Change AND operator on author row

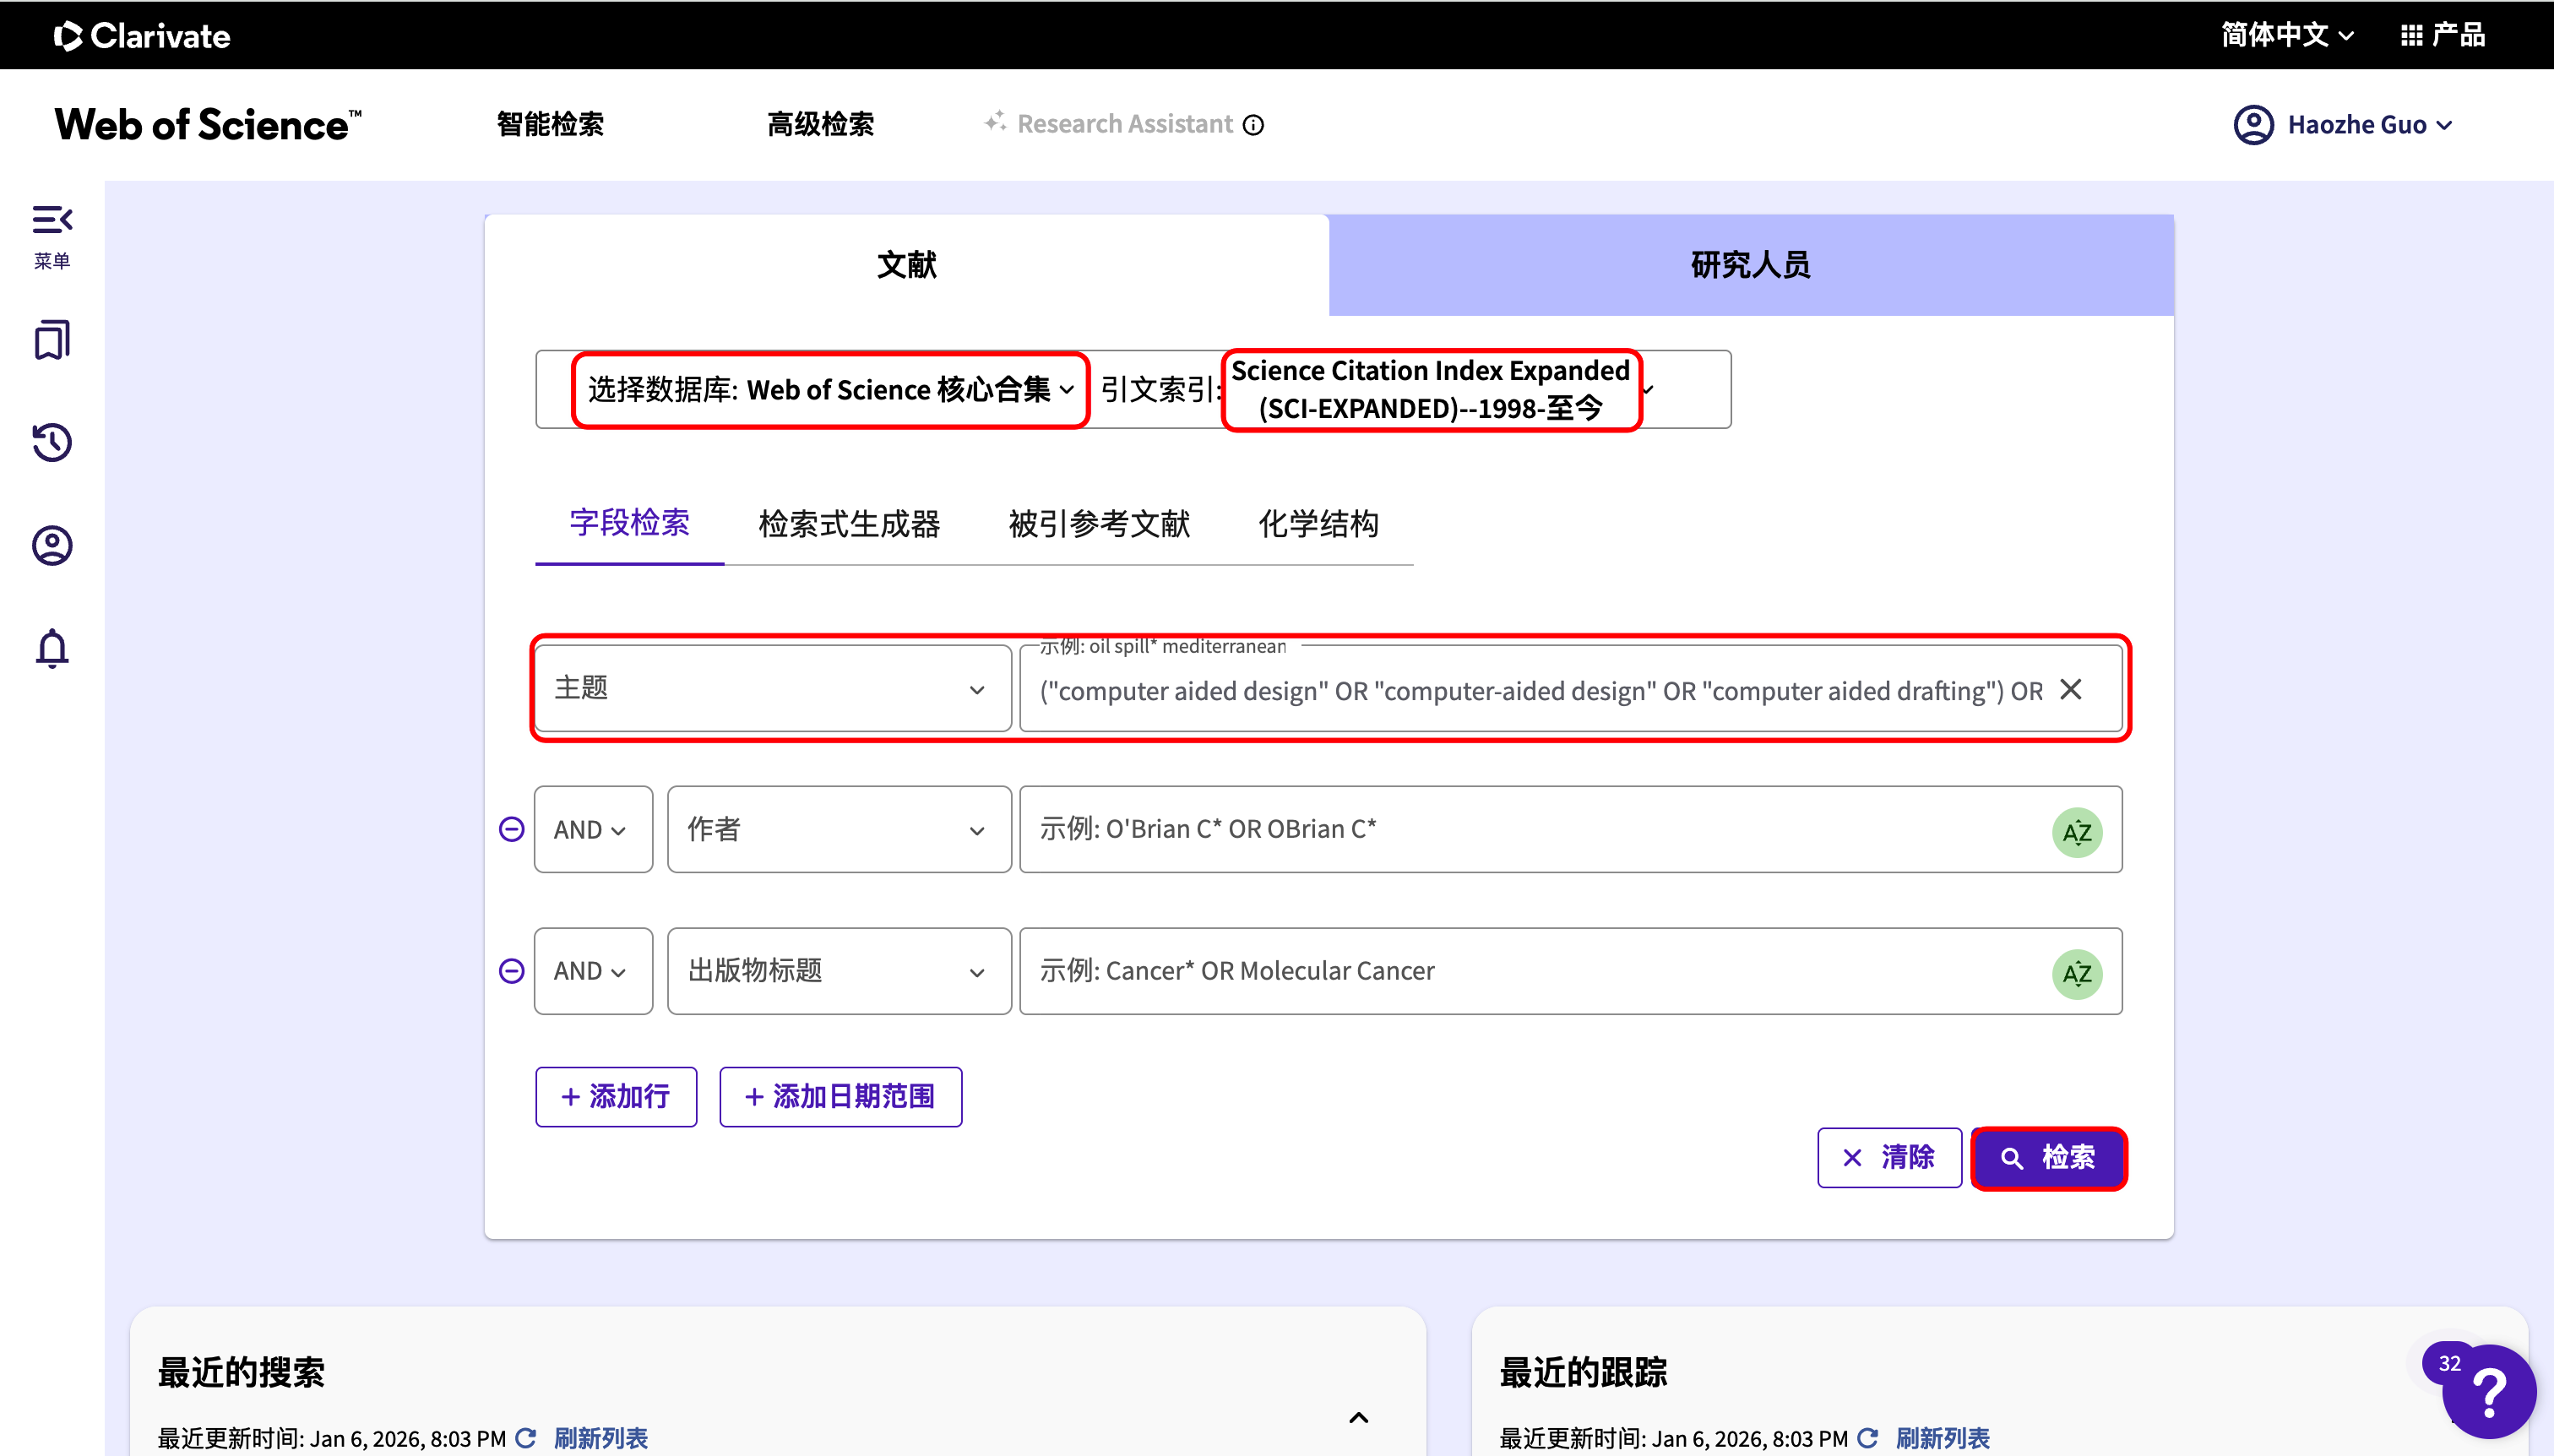(592, 830)
